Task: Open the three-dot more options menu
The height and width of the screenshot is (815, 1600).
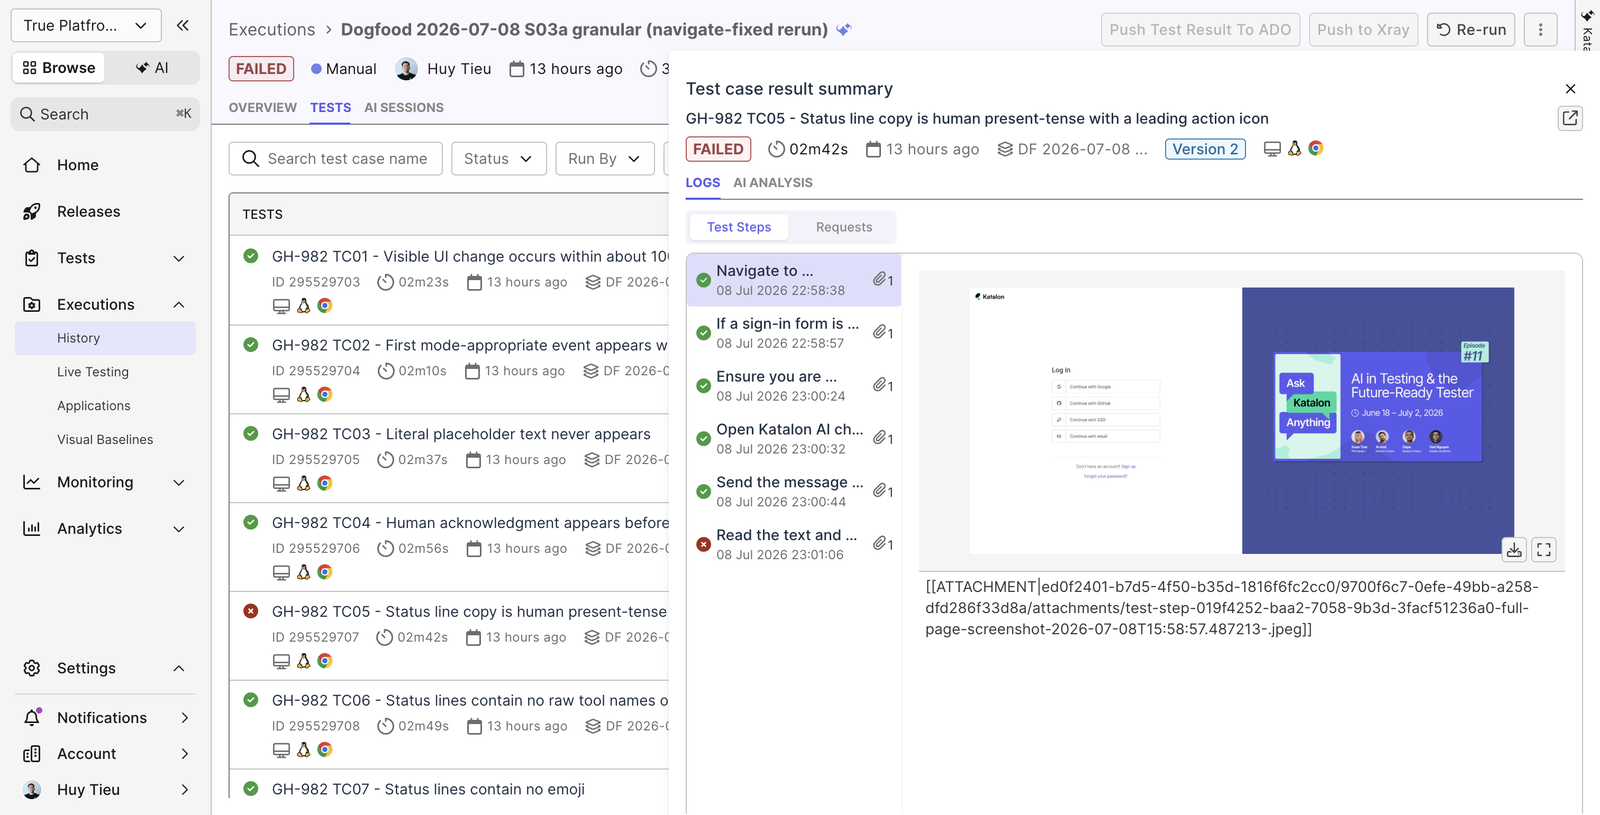Action: click(x=1540, y=30)
